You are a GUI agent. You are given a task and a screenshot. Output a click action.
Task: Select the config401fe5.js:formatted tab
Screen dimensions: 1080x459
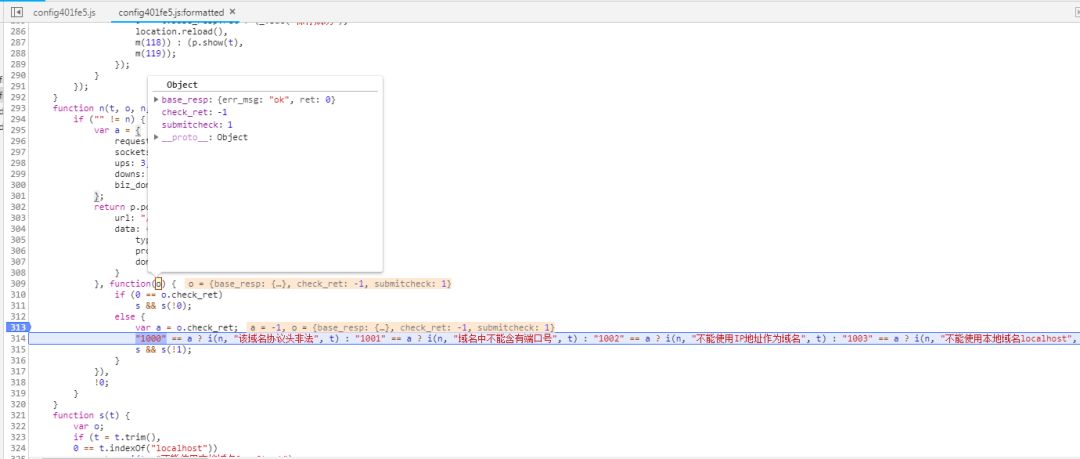coord(171,13)
